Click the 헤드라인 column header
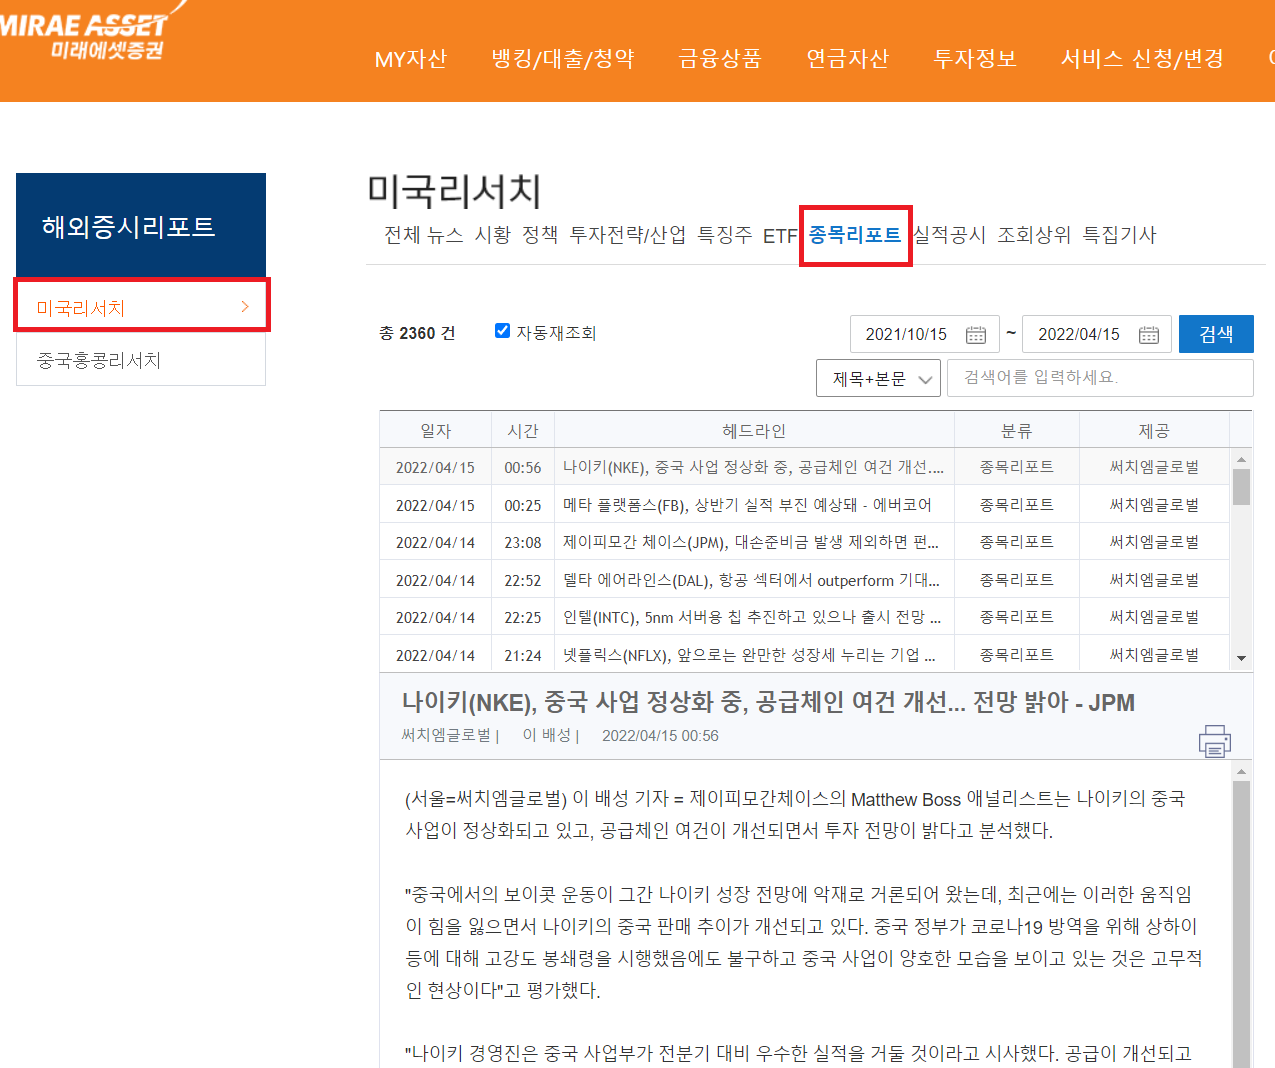The width and height of the screenshot is (1275, 1068). pyautogui.click(x=754, y=430)
